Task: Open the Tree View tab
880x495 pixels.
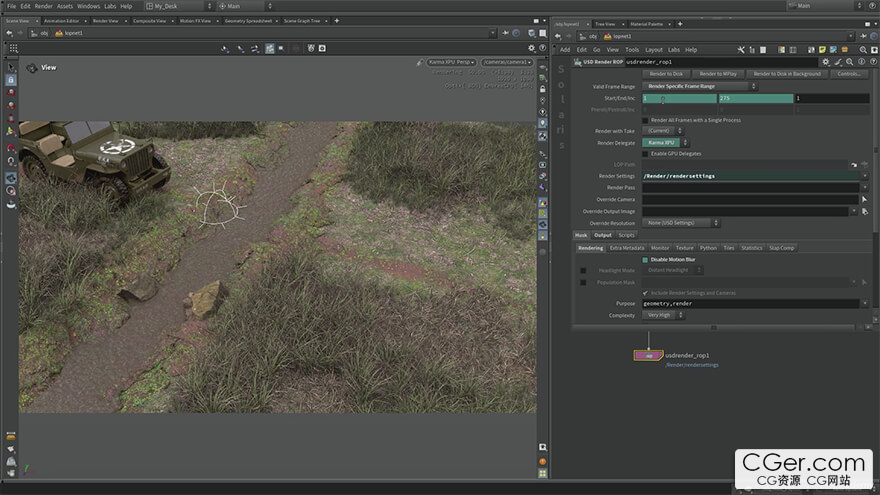Action: [605, 24]
